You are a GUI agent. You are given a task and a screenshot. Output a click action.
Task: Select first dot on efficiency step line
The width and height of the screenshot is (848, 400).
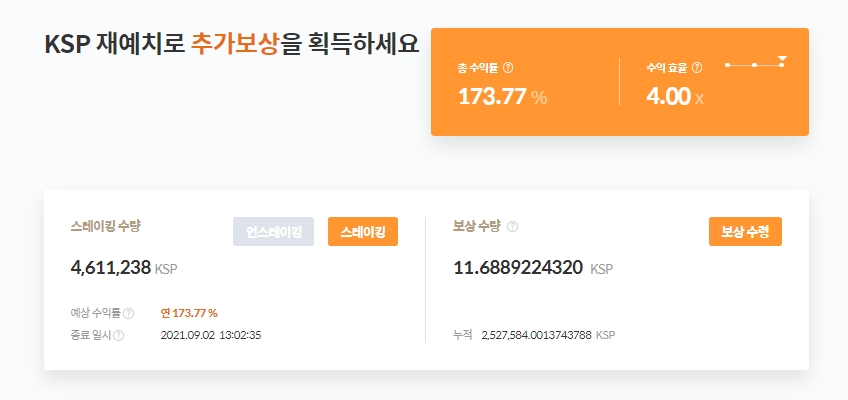[727, 65]
